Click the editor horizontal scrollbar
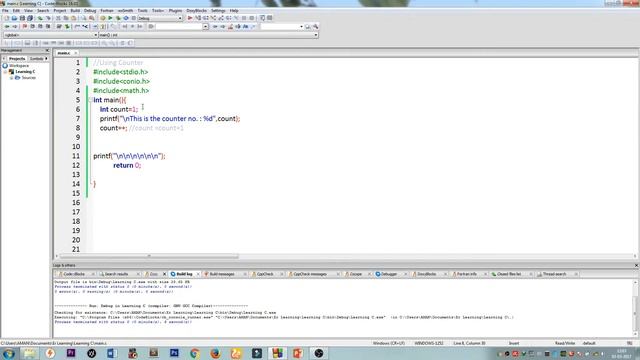Viewport: 640px width, 360px height. (x=149, y=256)
